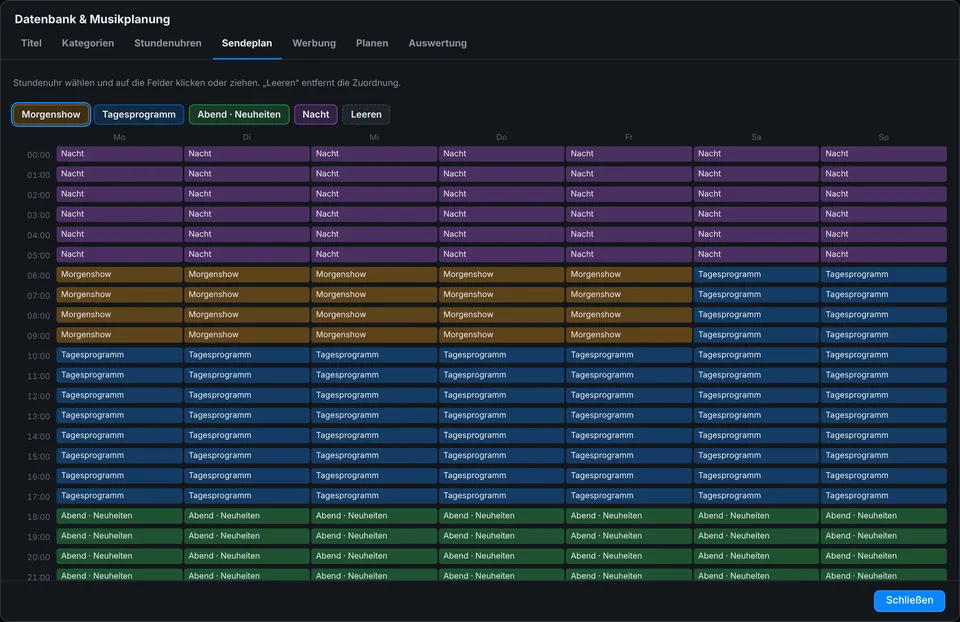Open the Werbung tab
The image size is (960, 622).
pyautogui.click(x=314, y=43)
